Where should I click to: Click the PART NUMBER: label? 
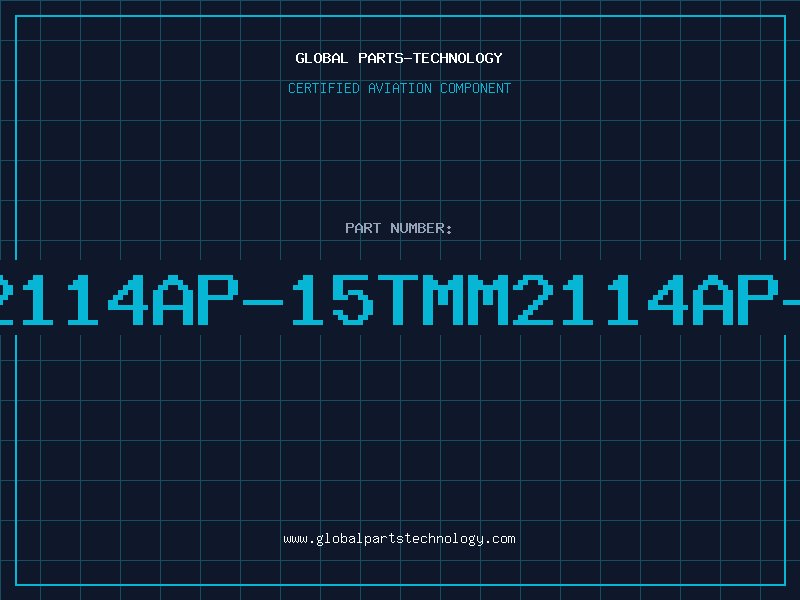click(399, 228)
